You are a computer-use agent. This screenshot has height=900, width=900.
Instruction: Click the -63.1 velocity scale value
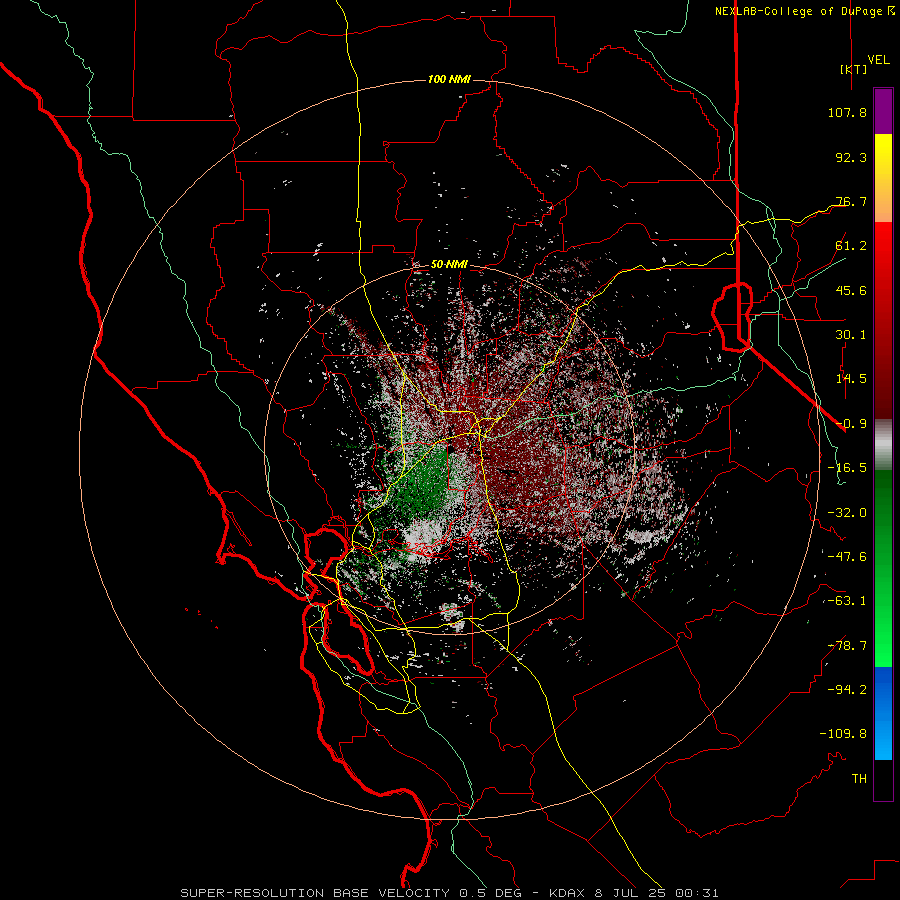coord(847,601)
